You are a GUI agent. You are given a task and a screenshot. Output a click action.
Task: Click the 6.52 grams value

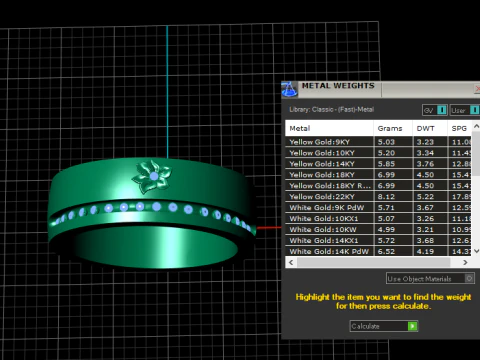[x=386, y=251]
